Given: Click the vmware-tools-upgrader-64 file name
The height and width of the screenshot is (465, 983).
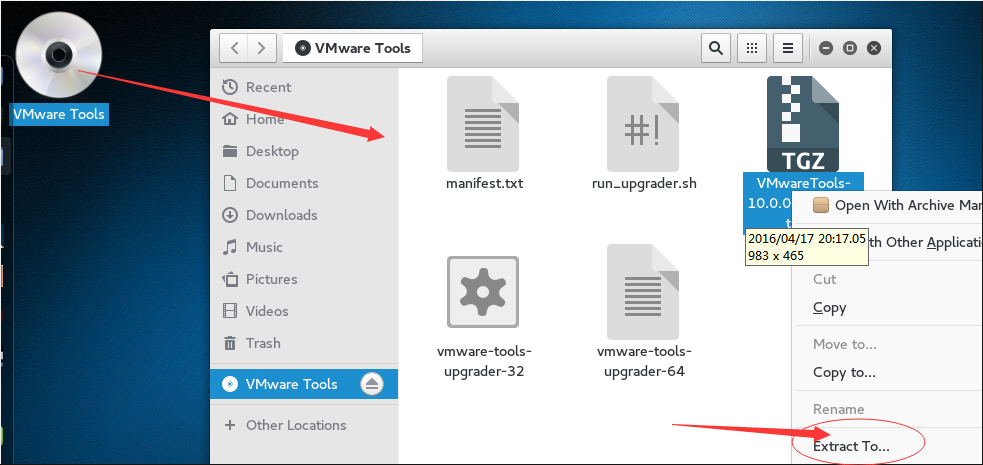Looking at the screenshot, I should 644,361.
